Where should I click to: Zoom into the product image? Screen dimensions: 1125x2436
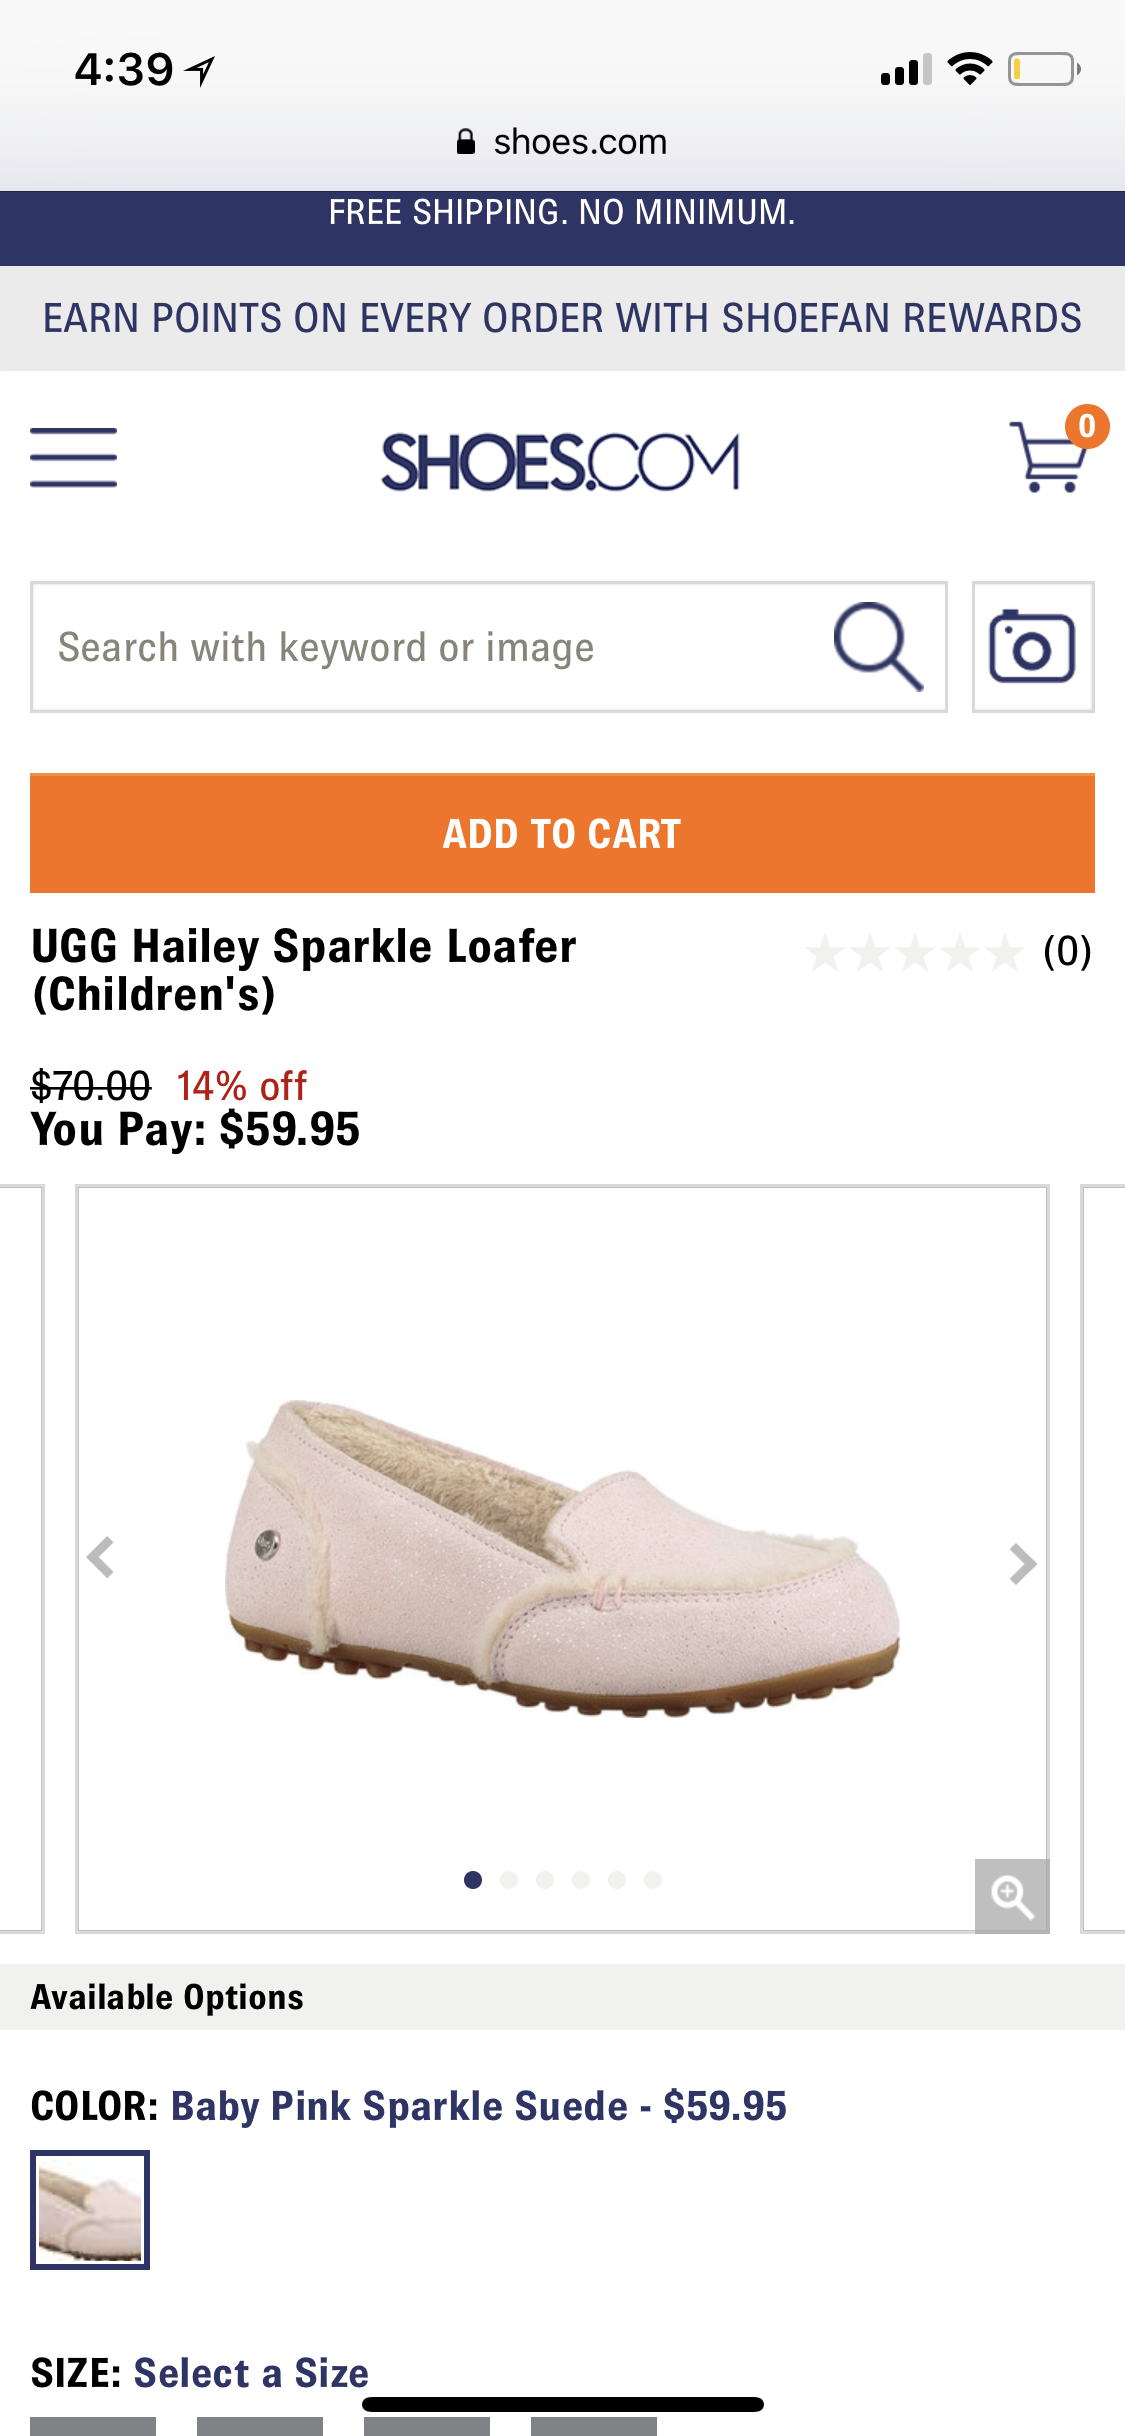point(1011,1895)
